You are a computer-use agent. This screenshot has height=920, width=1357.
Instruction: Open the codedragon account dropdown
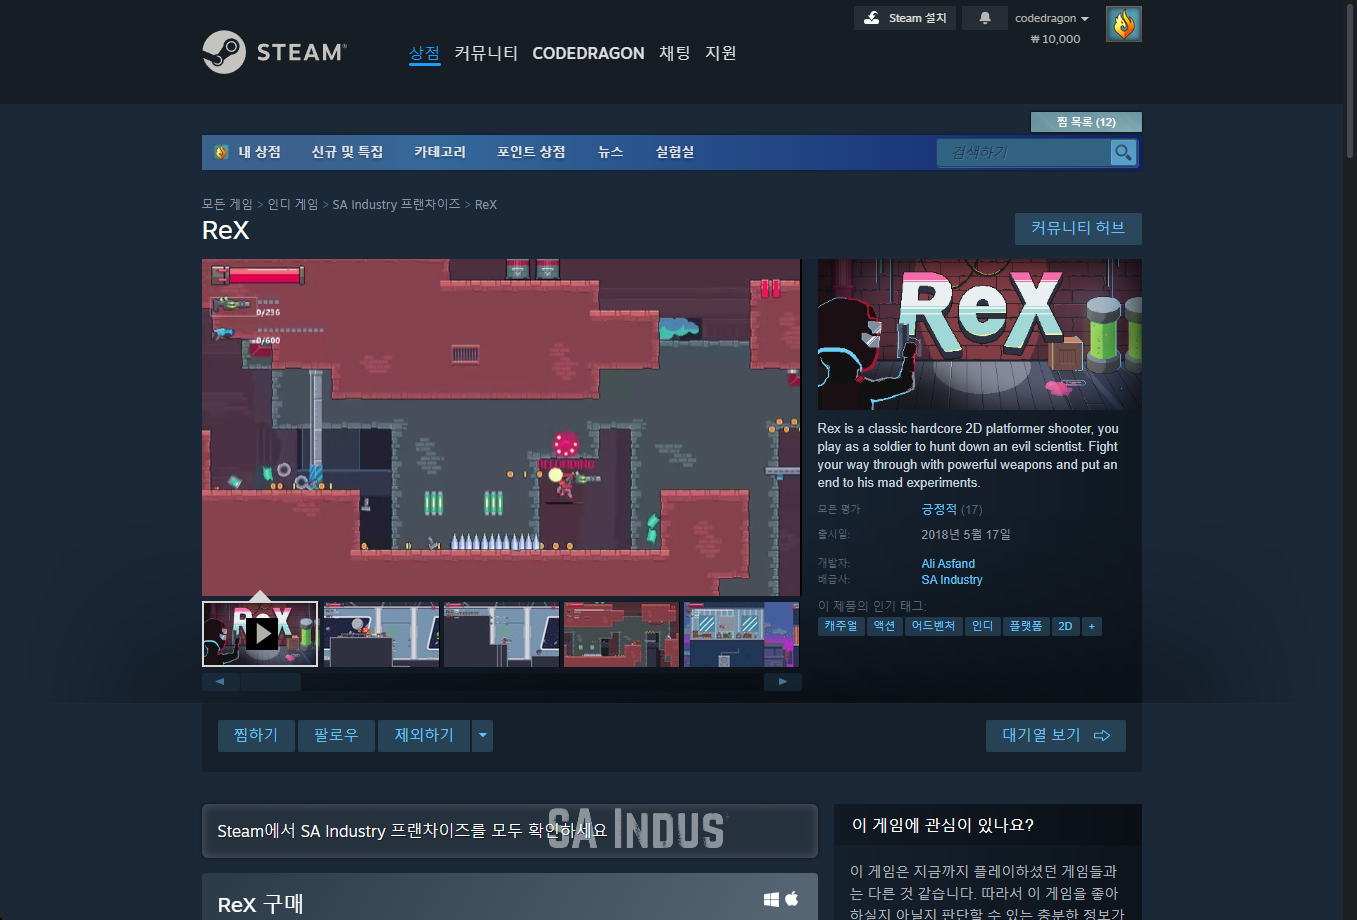coord(1052,18)
